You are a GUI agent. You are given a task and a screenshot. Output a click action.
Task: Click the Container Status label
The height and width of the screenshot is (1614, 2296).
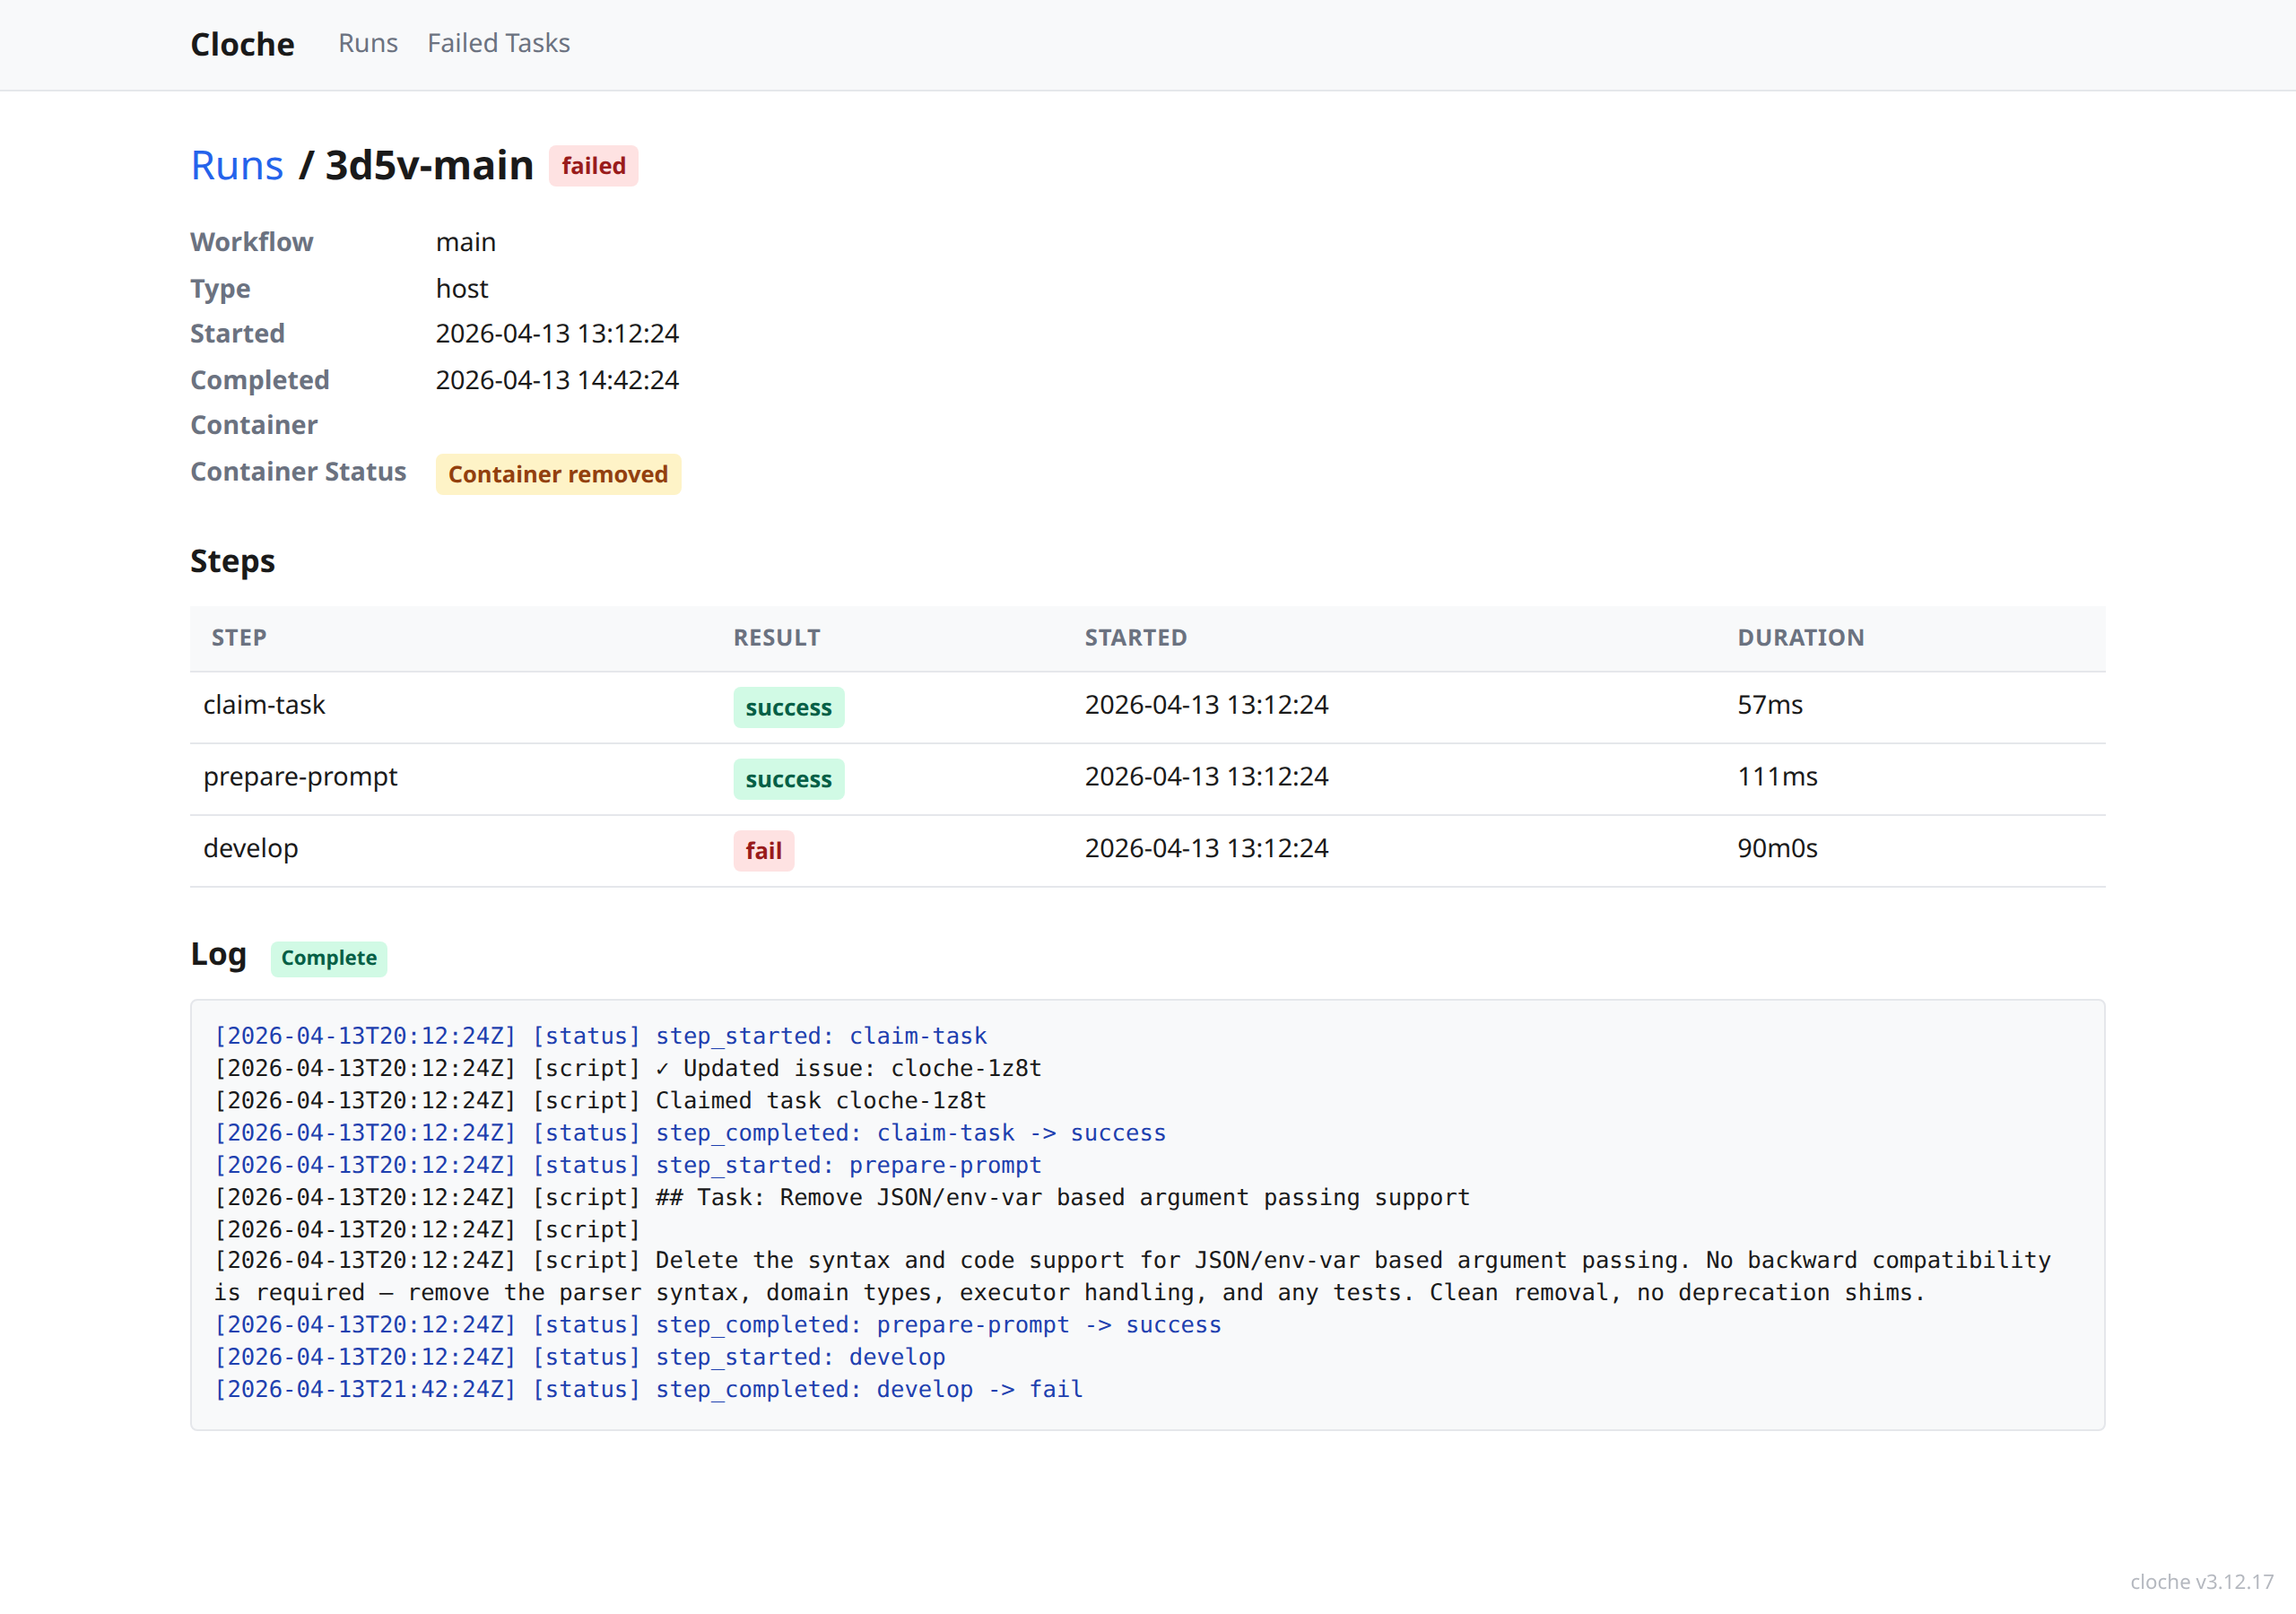click(x=298, y=471)
